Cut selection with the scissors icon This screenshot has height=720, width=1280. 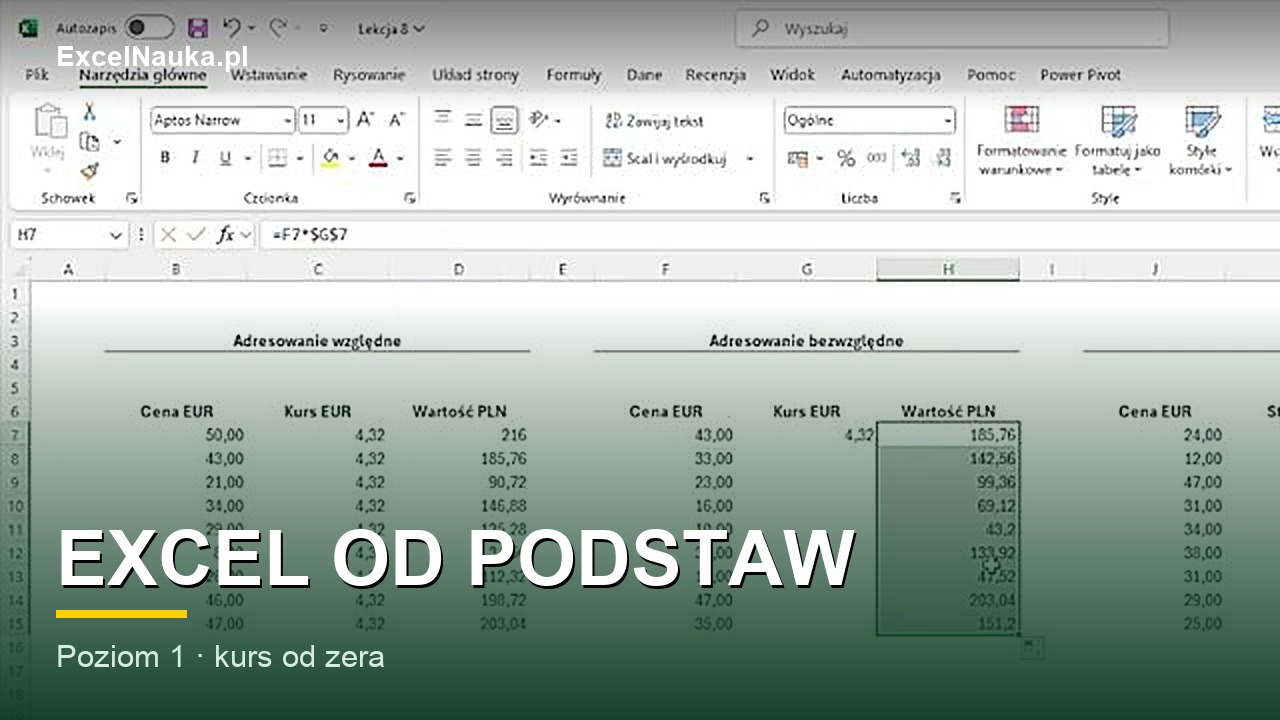[89, 112]
